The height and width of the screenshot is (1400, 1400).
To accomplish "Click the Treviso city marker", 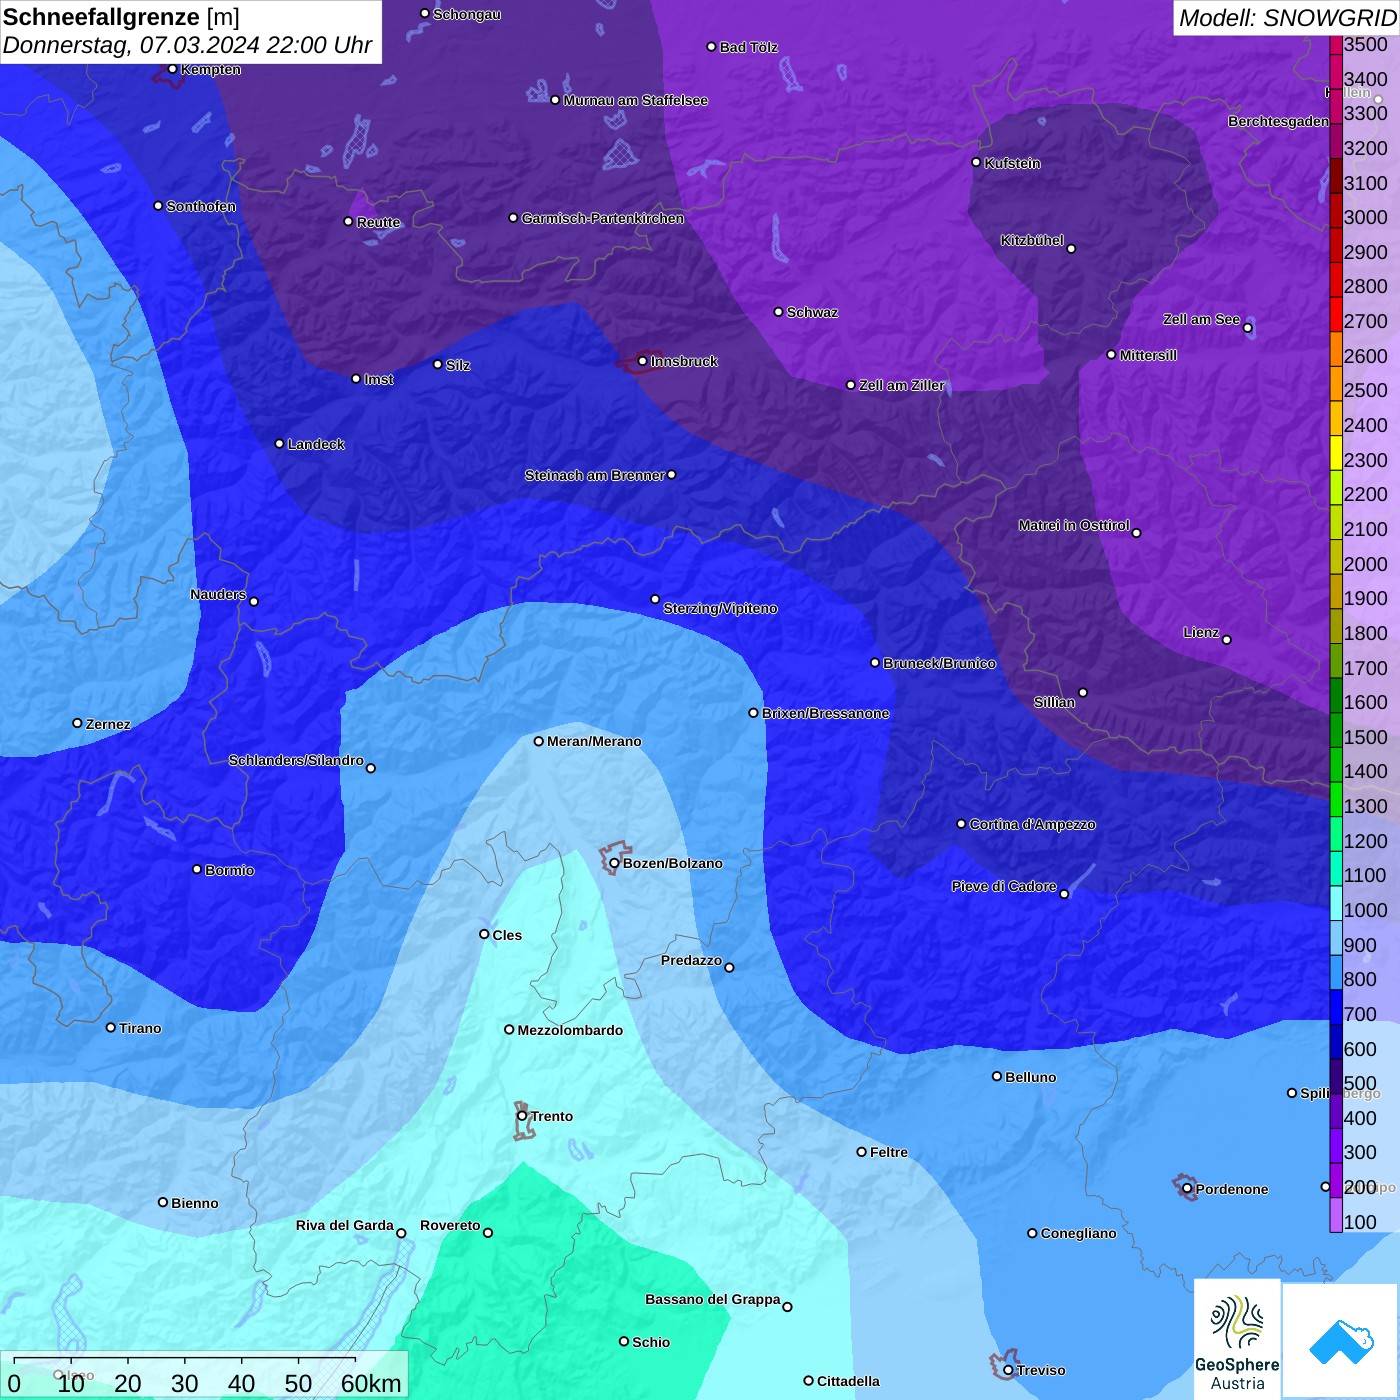I will 1008,1370.
